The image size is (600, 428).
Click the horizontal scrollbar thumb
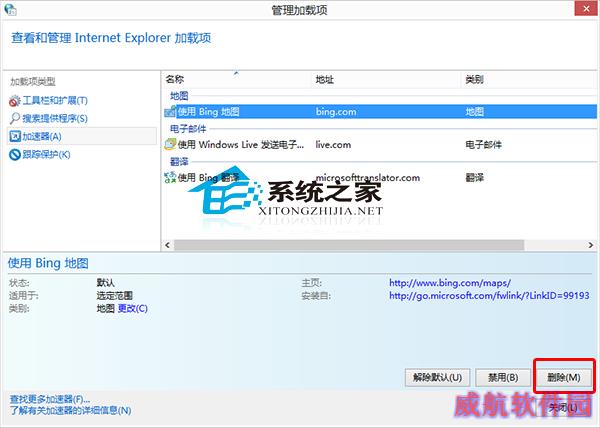(349, 245)
